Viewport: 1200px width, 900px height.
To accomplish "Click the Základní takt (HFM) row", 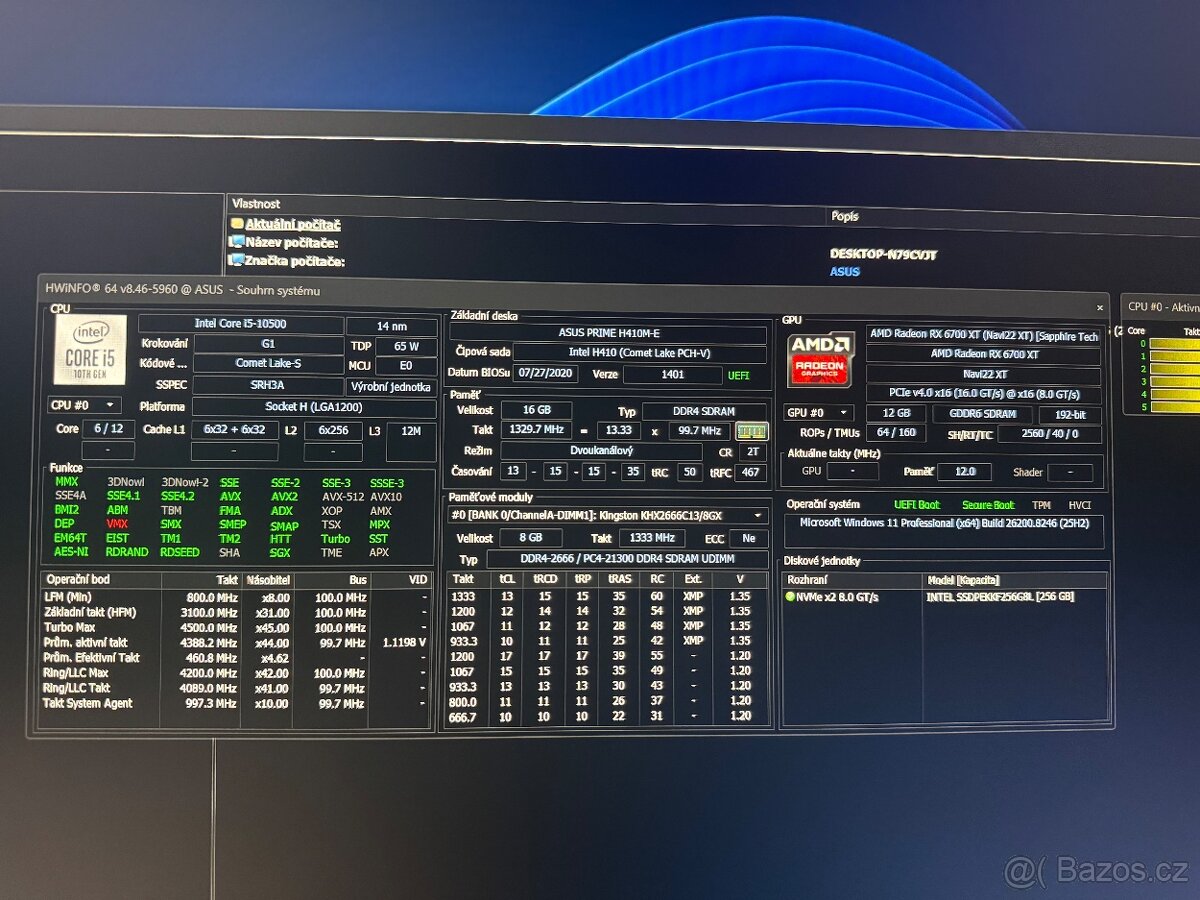I will coord(236,613).
